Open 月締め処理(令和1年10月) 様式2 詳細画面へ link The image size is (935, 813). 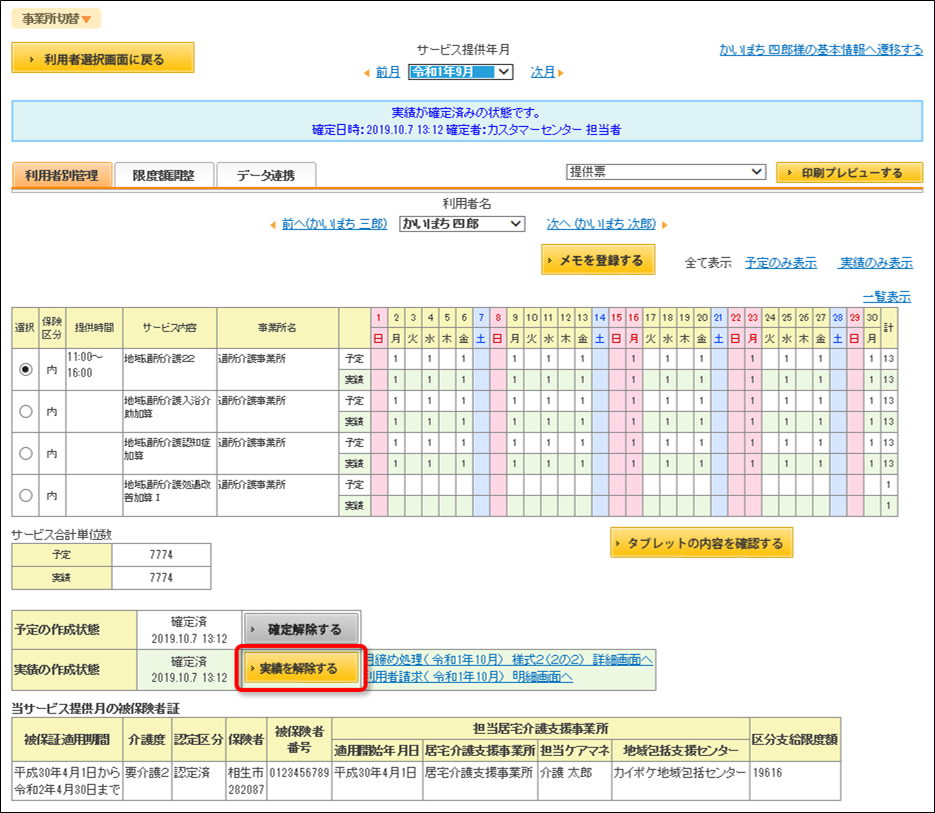point(509,660)
